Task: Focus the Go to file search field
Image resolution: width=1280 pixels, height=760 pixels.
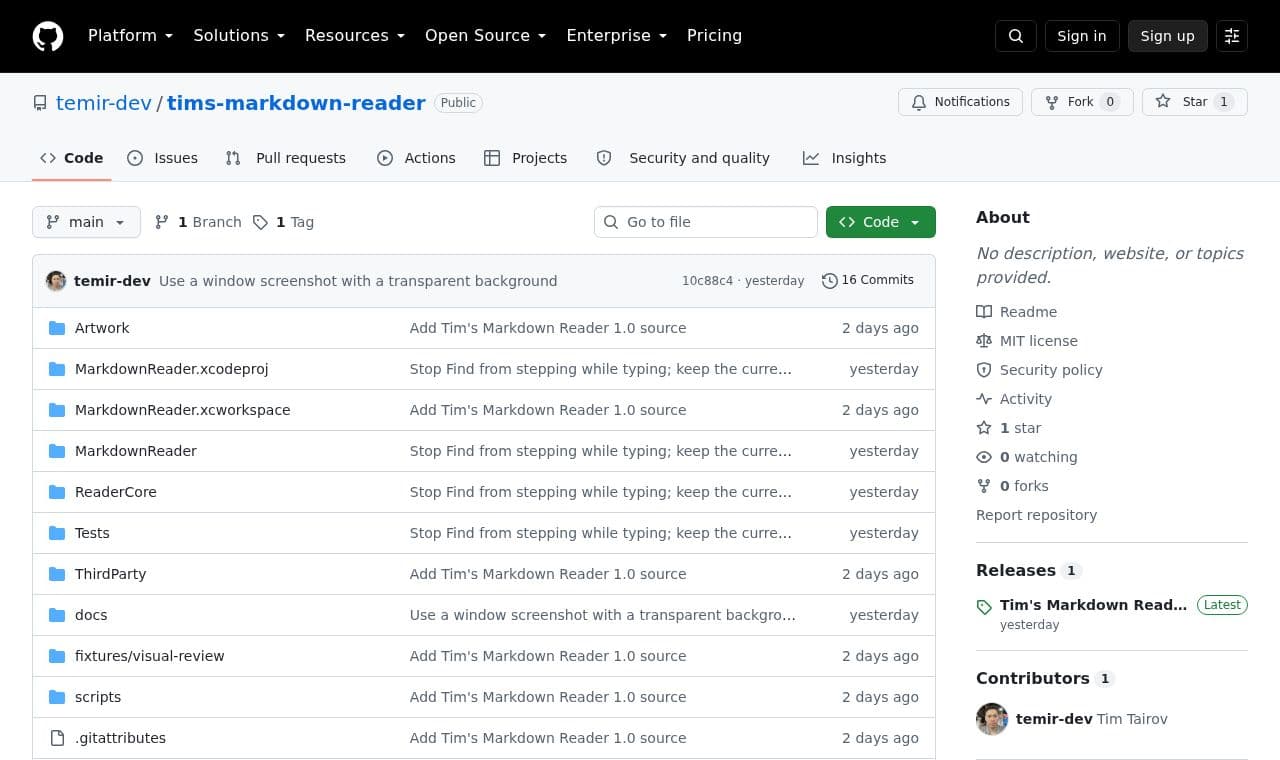Action: pos(706,222)
